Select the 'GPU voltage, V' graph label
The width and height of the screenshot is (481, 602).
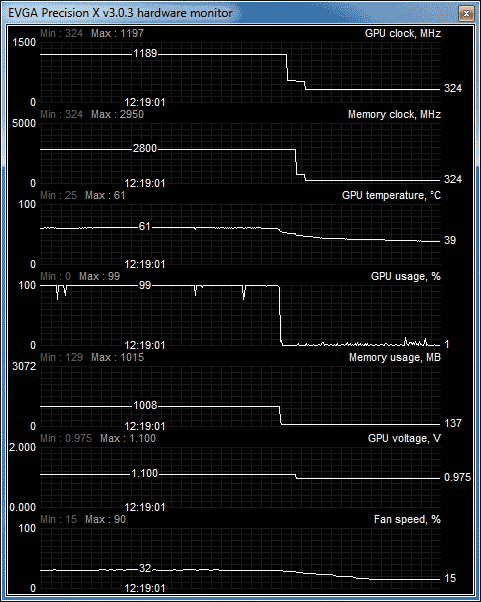404,438
